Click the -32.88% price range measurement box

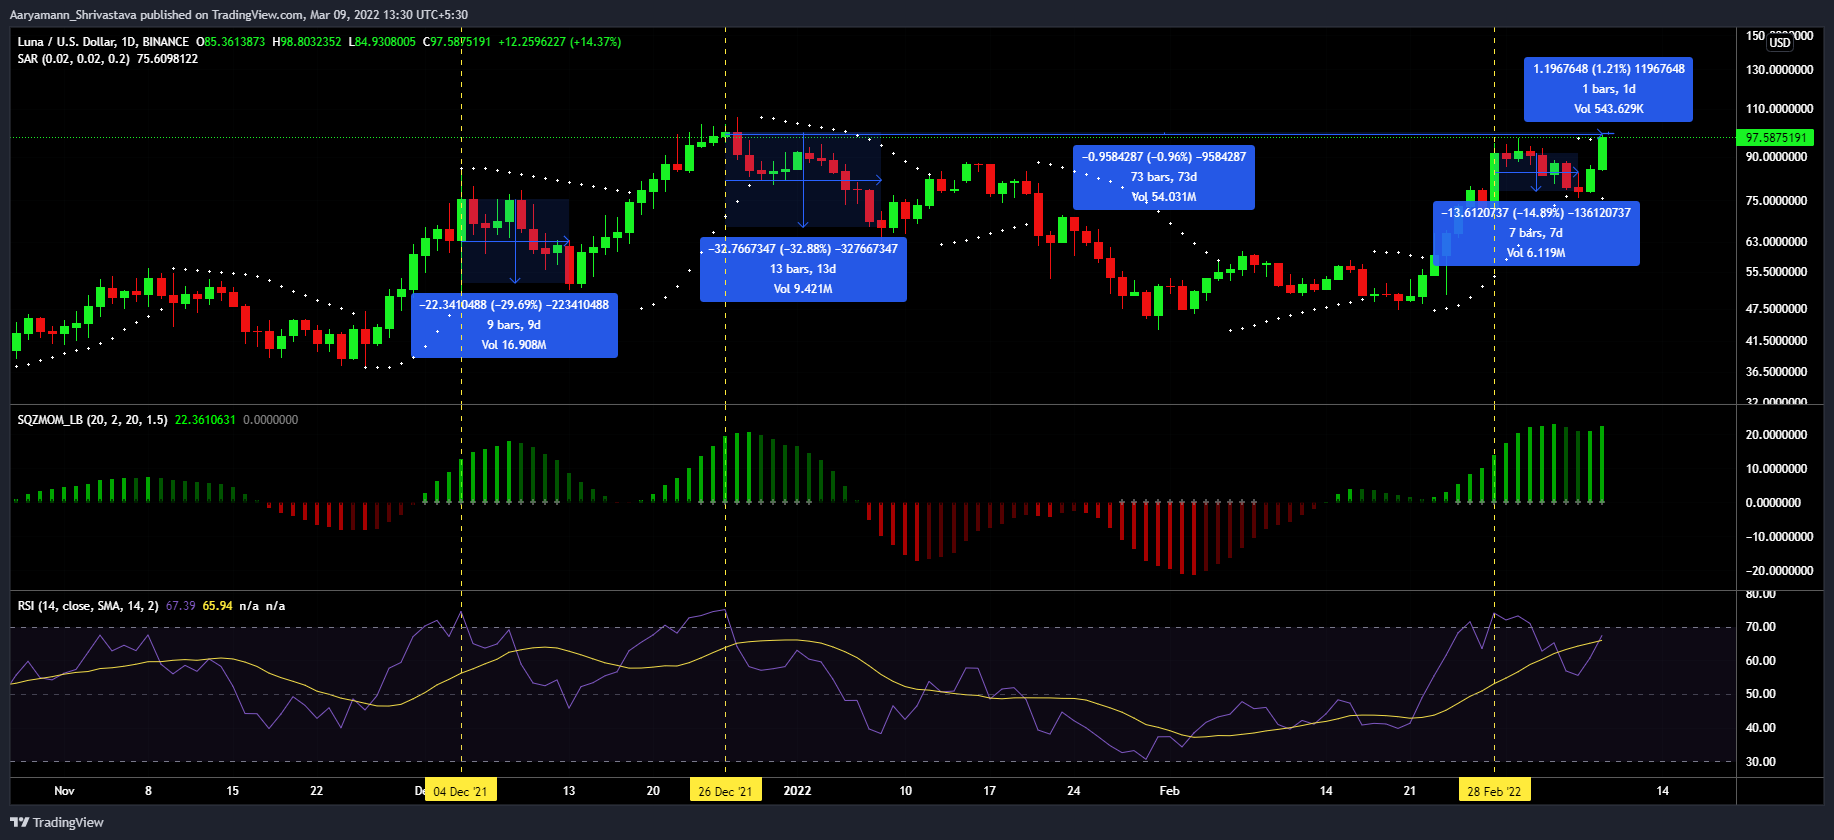click(x=803, y=269)
